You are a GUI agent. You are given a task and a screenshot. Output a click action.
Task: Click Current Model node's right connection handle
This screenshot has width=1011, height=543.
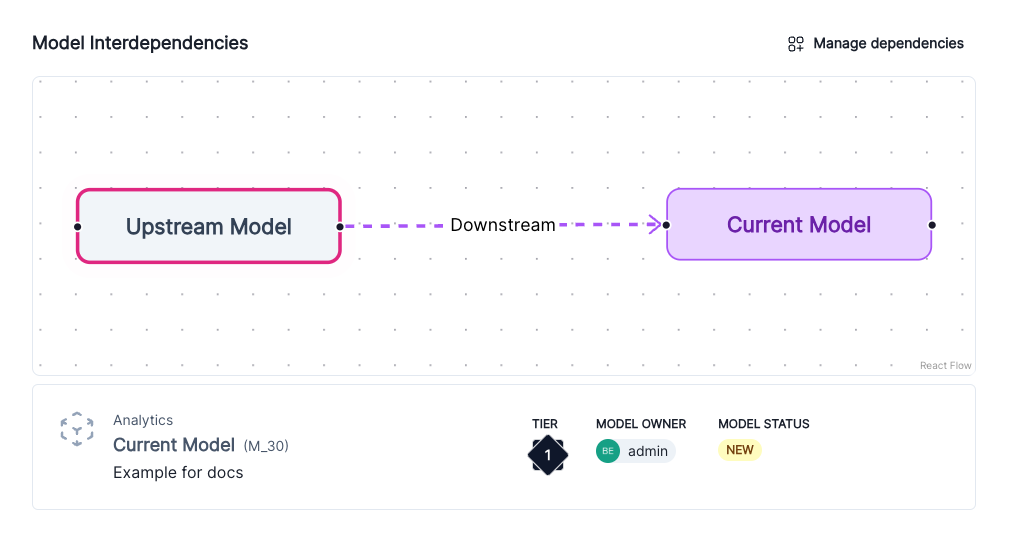point(932,225)
